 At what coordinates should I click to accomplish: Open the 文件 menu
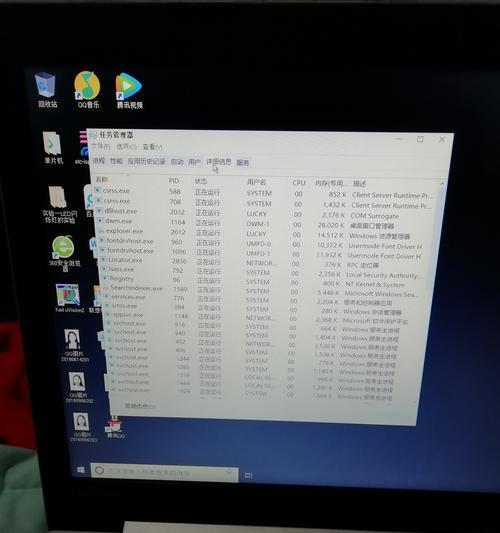101,146
